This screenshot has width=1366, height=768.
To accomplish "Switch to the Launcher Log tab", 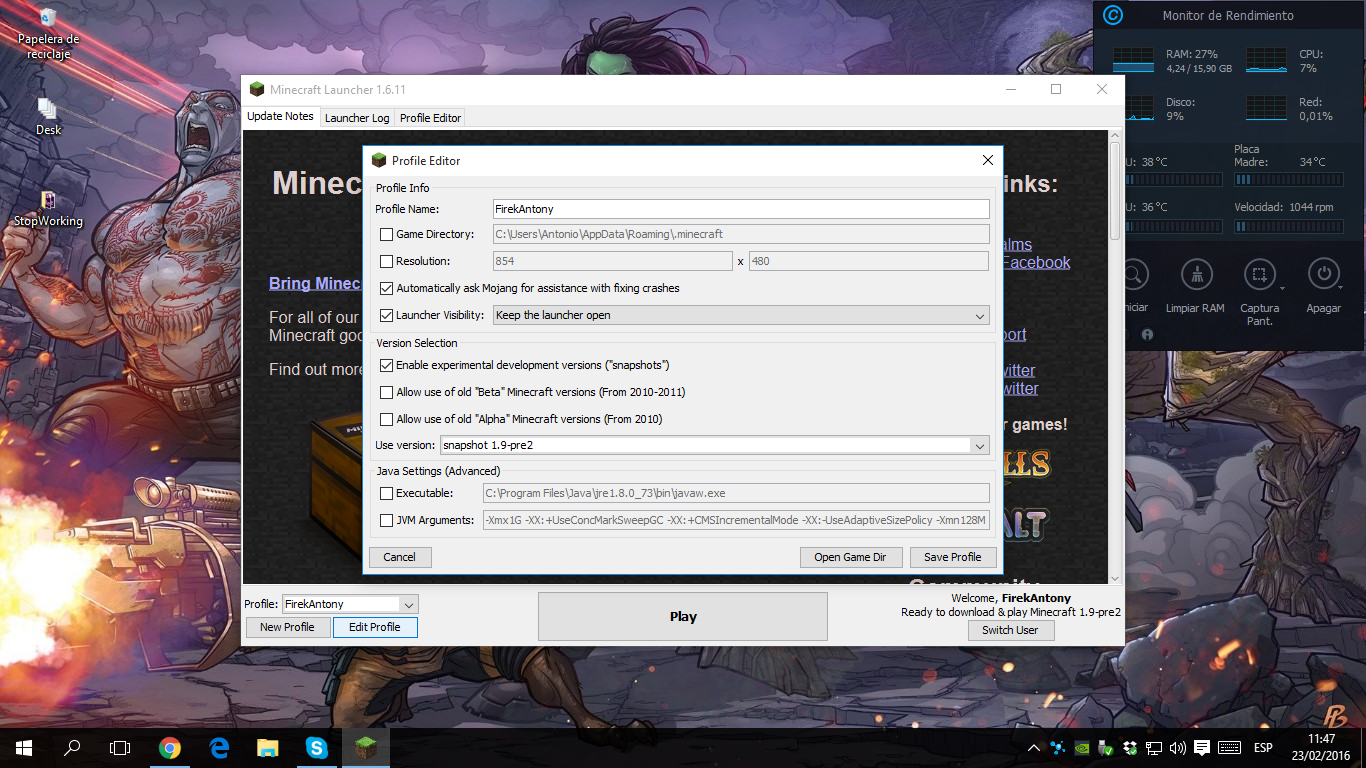I will pos(357,118).
